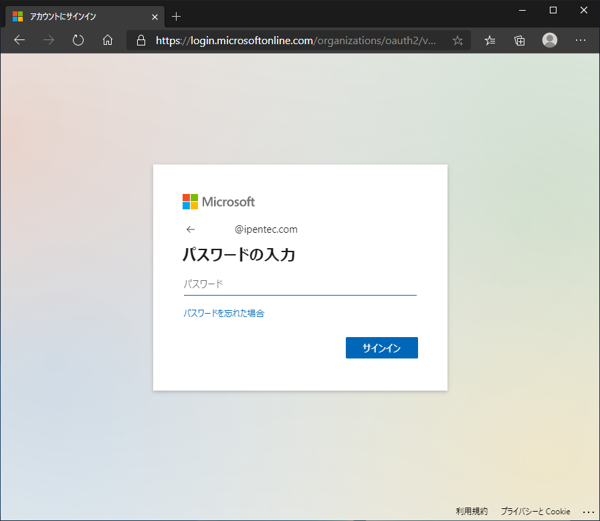Open the パスワードを忘れた場合 link

coord(224,313)
